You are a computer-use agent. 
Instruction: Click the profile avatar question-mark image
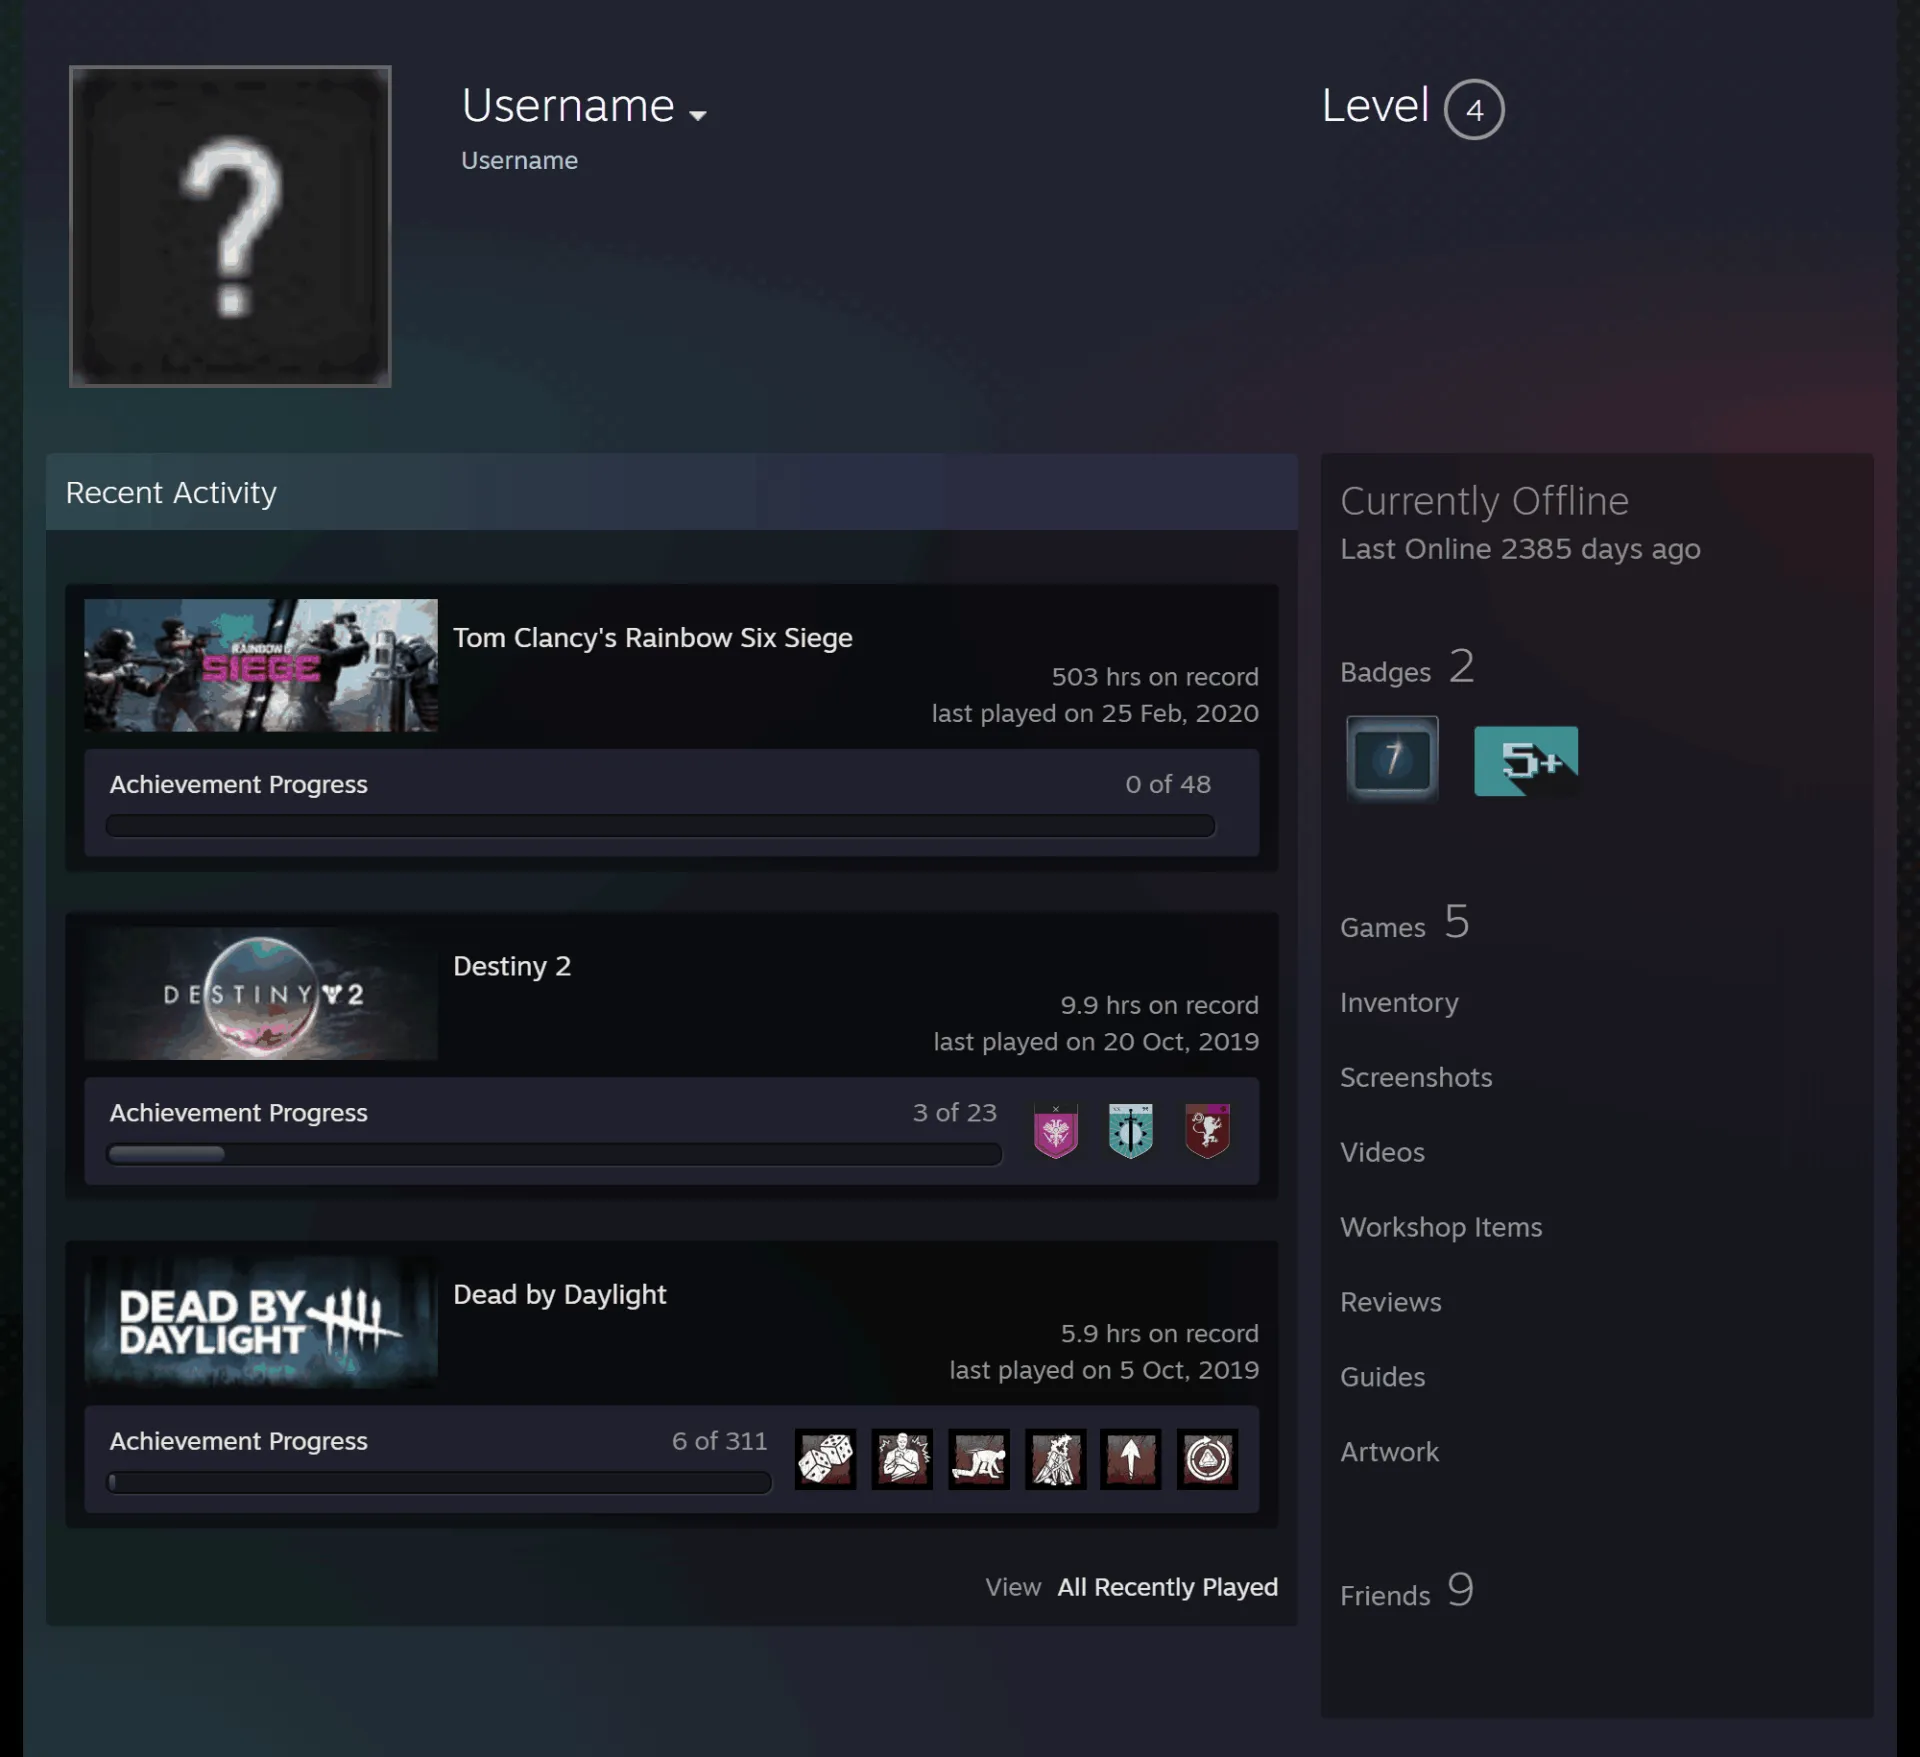pyautogui.click(x=230, y=226)
